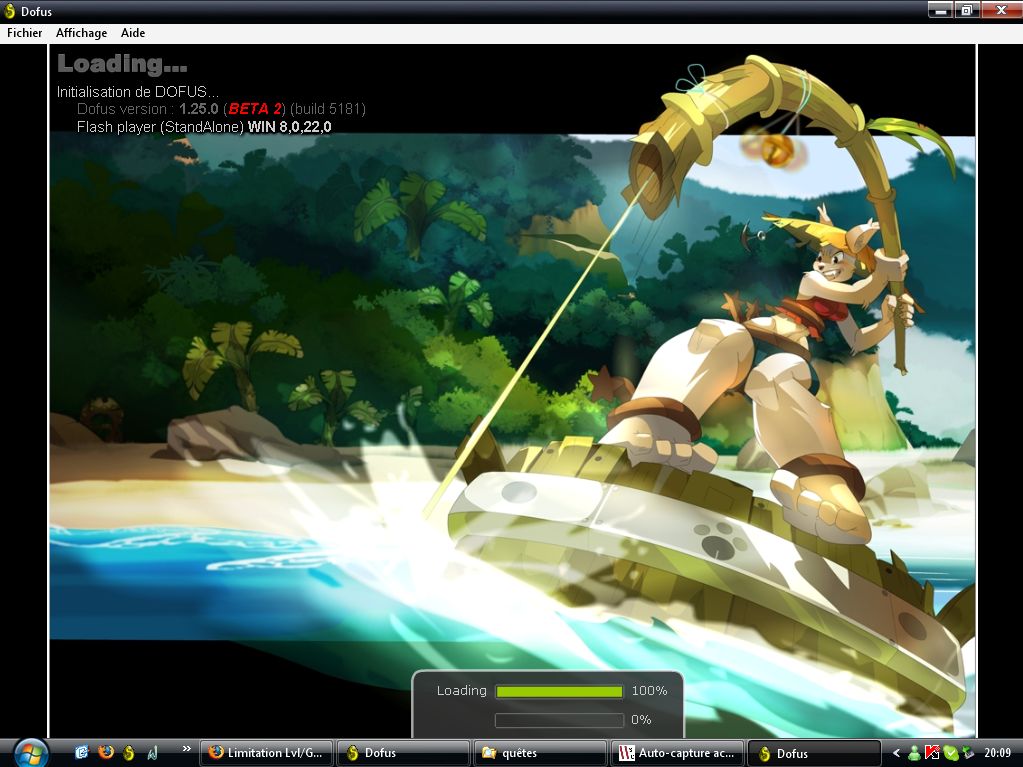Image resolution: width=1023 pixels, height=767 pixels.
Task: Open the Affichage menu
Action: point(81,33)
